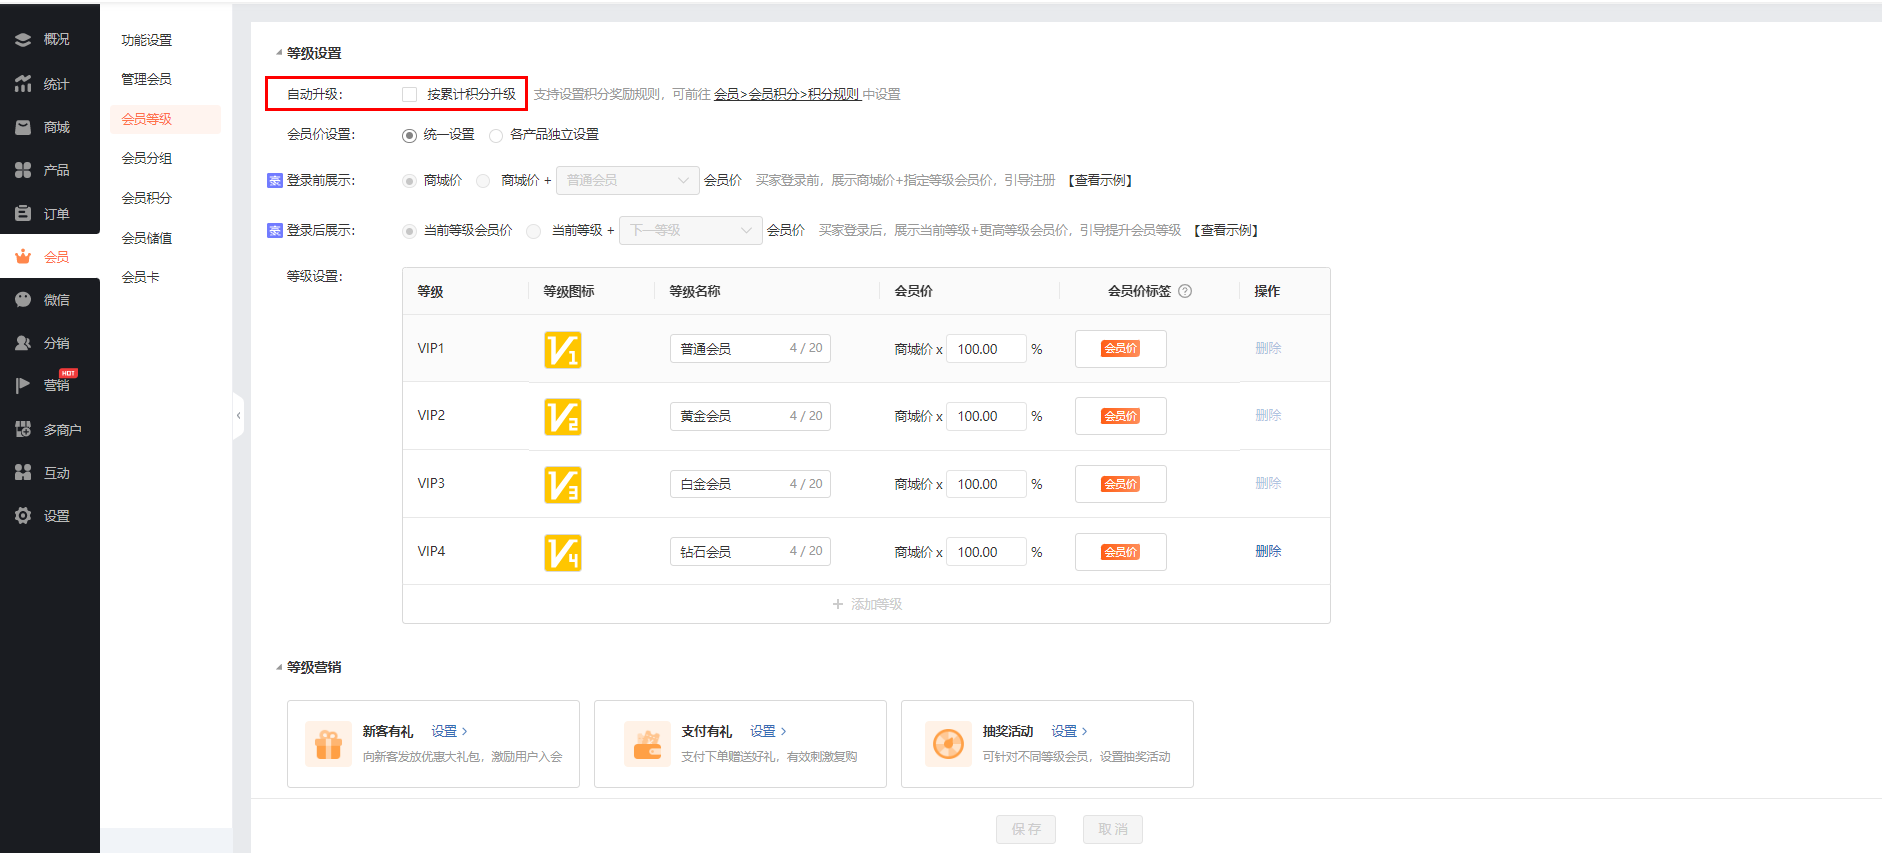Select 商城价 + member price radio option
Viewport: 1882px width, 853px height.
pyautogui.click(x=483, y=181)
